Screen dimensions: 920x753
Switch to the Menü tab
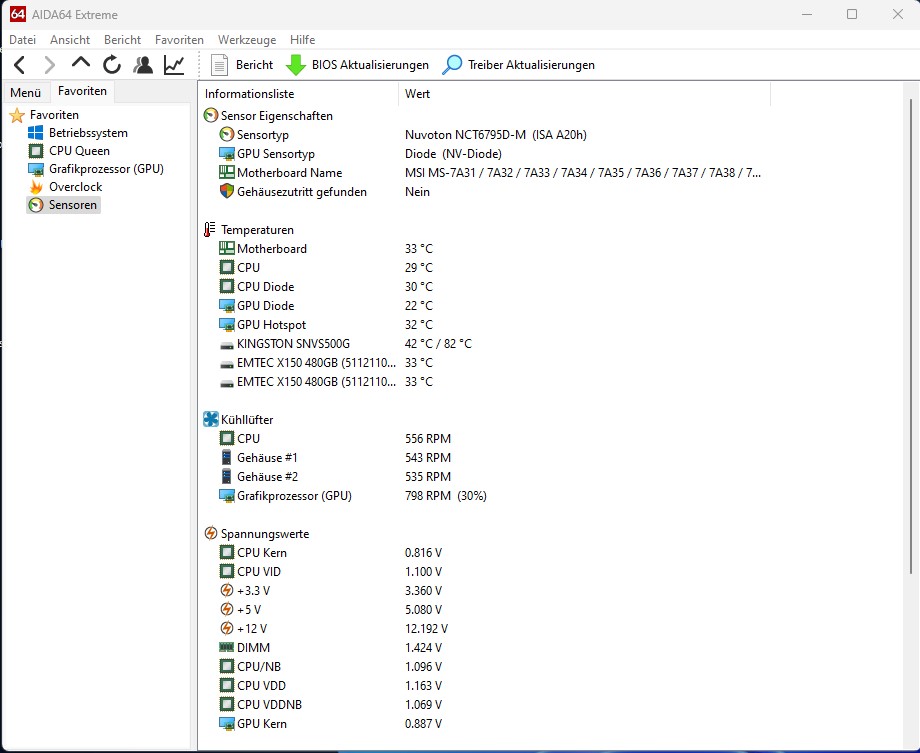pyautogui.click(x=26, y=93)
